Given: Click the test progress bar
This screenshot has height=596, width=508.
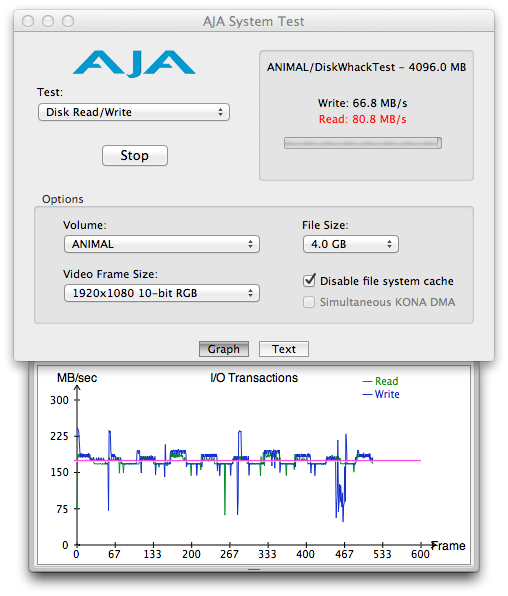Looking at the screenshot, I should [x=363, y=143].
